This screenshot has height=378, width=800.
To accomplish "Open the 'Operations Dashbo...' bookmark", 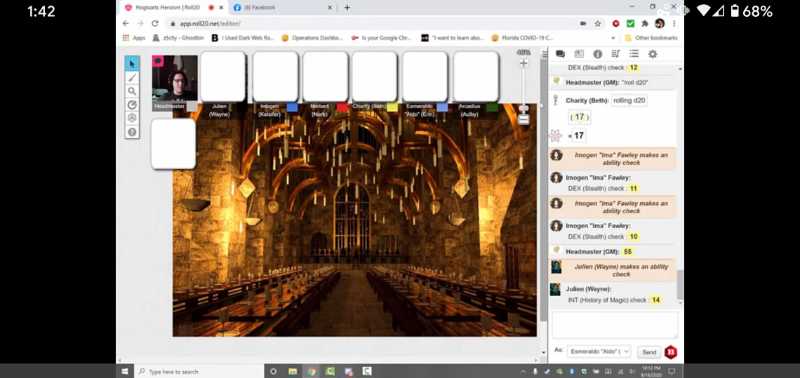I will [312, 38].
